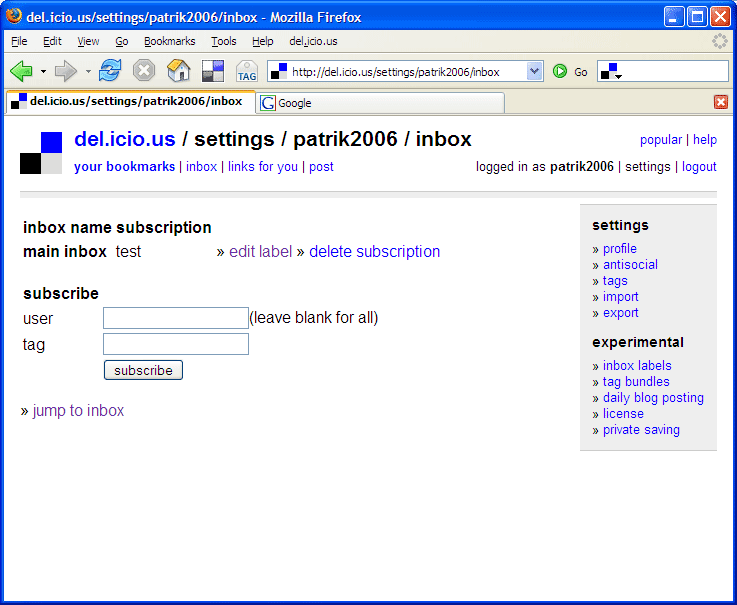Open the File menu
This screenshot has width=737, height=605.
[19, 41]
